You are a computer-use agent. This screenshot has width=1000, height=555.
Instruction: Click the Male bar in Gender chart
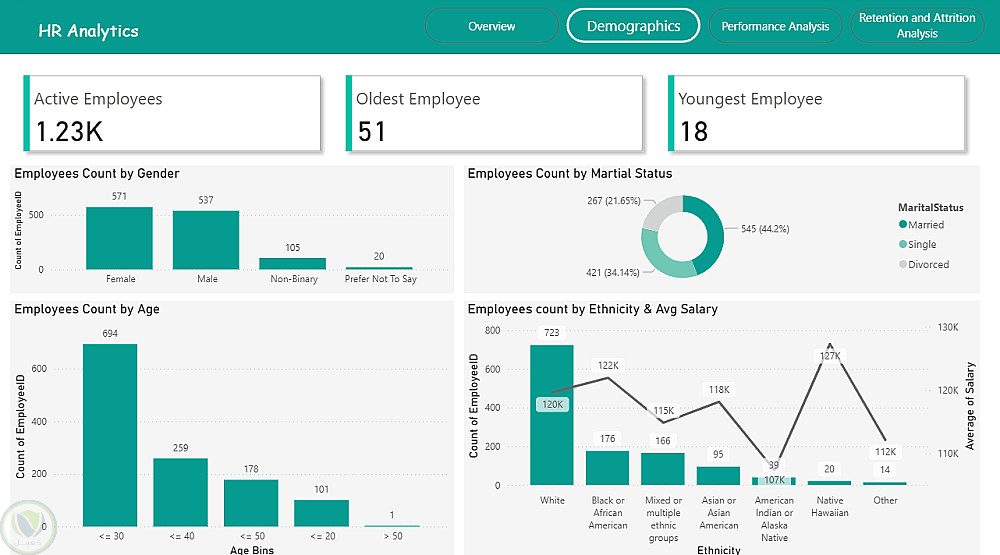click(x=206, y=240)
